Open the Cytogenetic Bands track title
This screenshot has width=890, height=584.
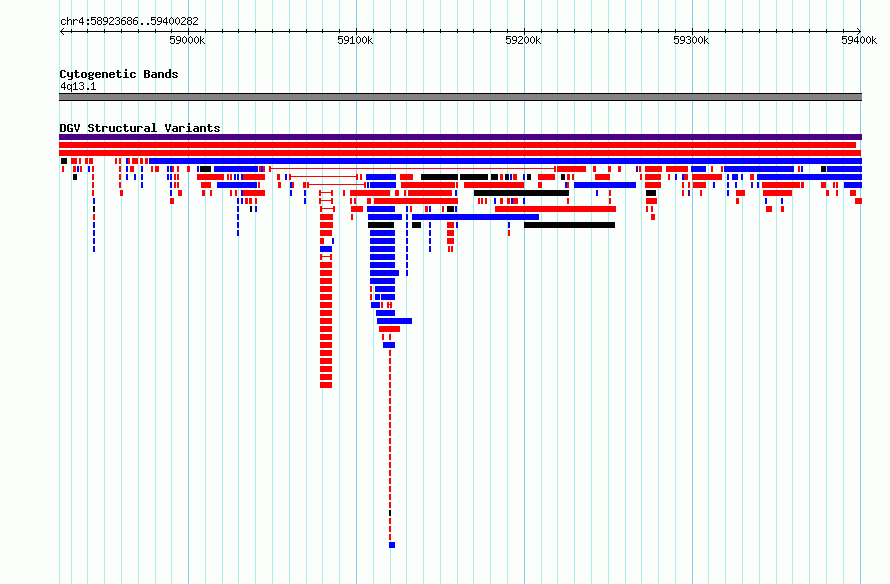point(119,74)
